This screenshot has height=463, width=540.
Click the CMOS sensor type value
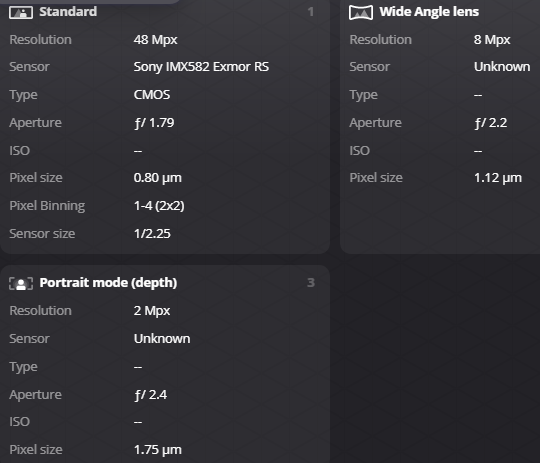pos(152,95)
